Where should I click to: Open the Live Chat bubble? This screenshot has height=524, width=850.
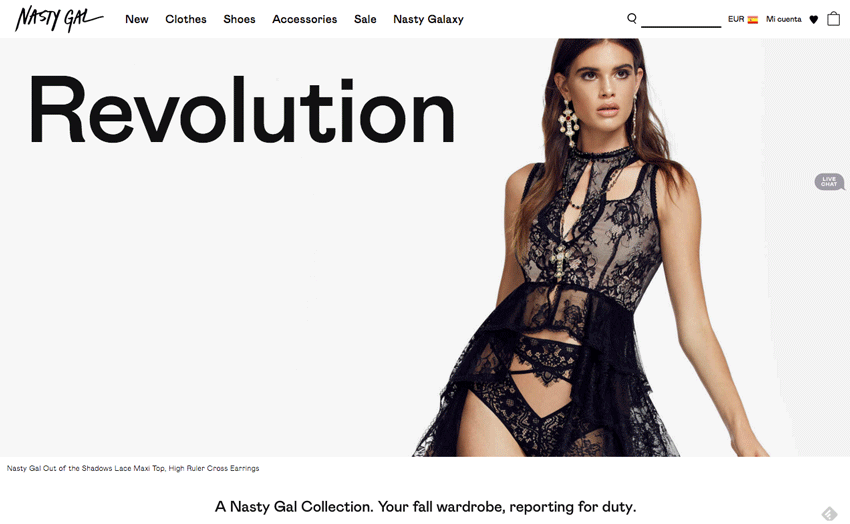click(829, 182)
